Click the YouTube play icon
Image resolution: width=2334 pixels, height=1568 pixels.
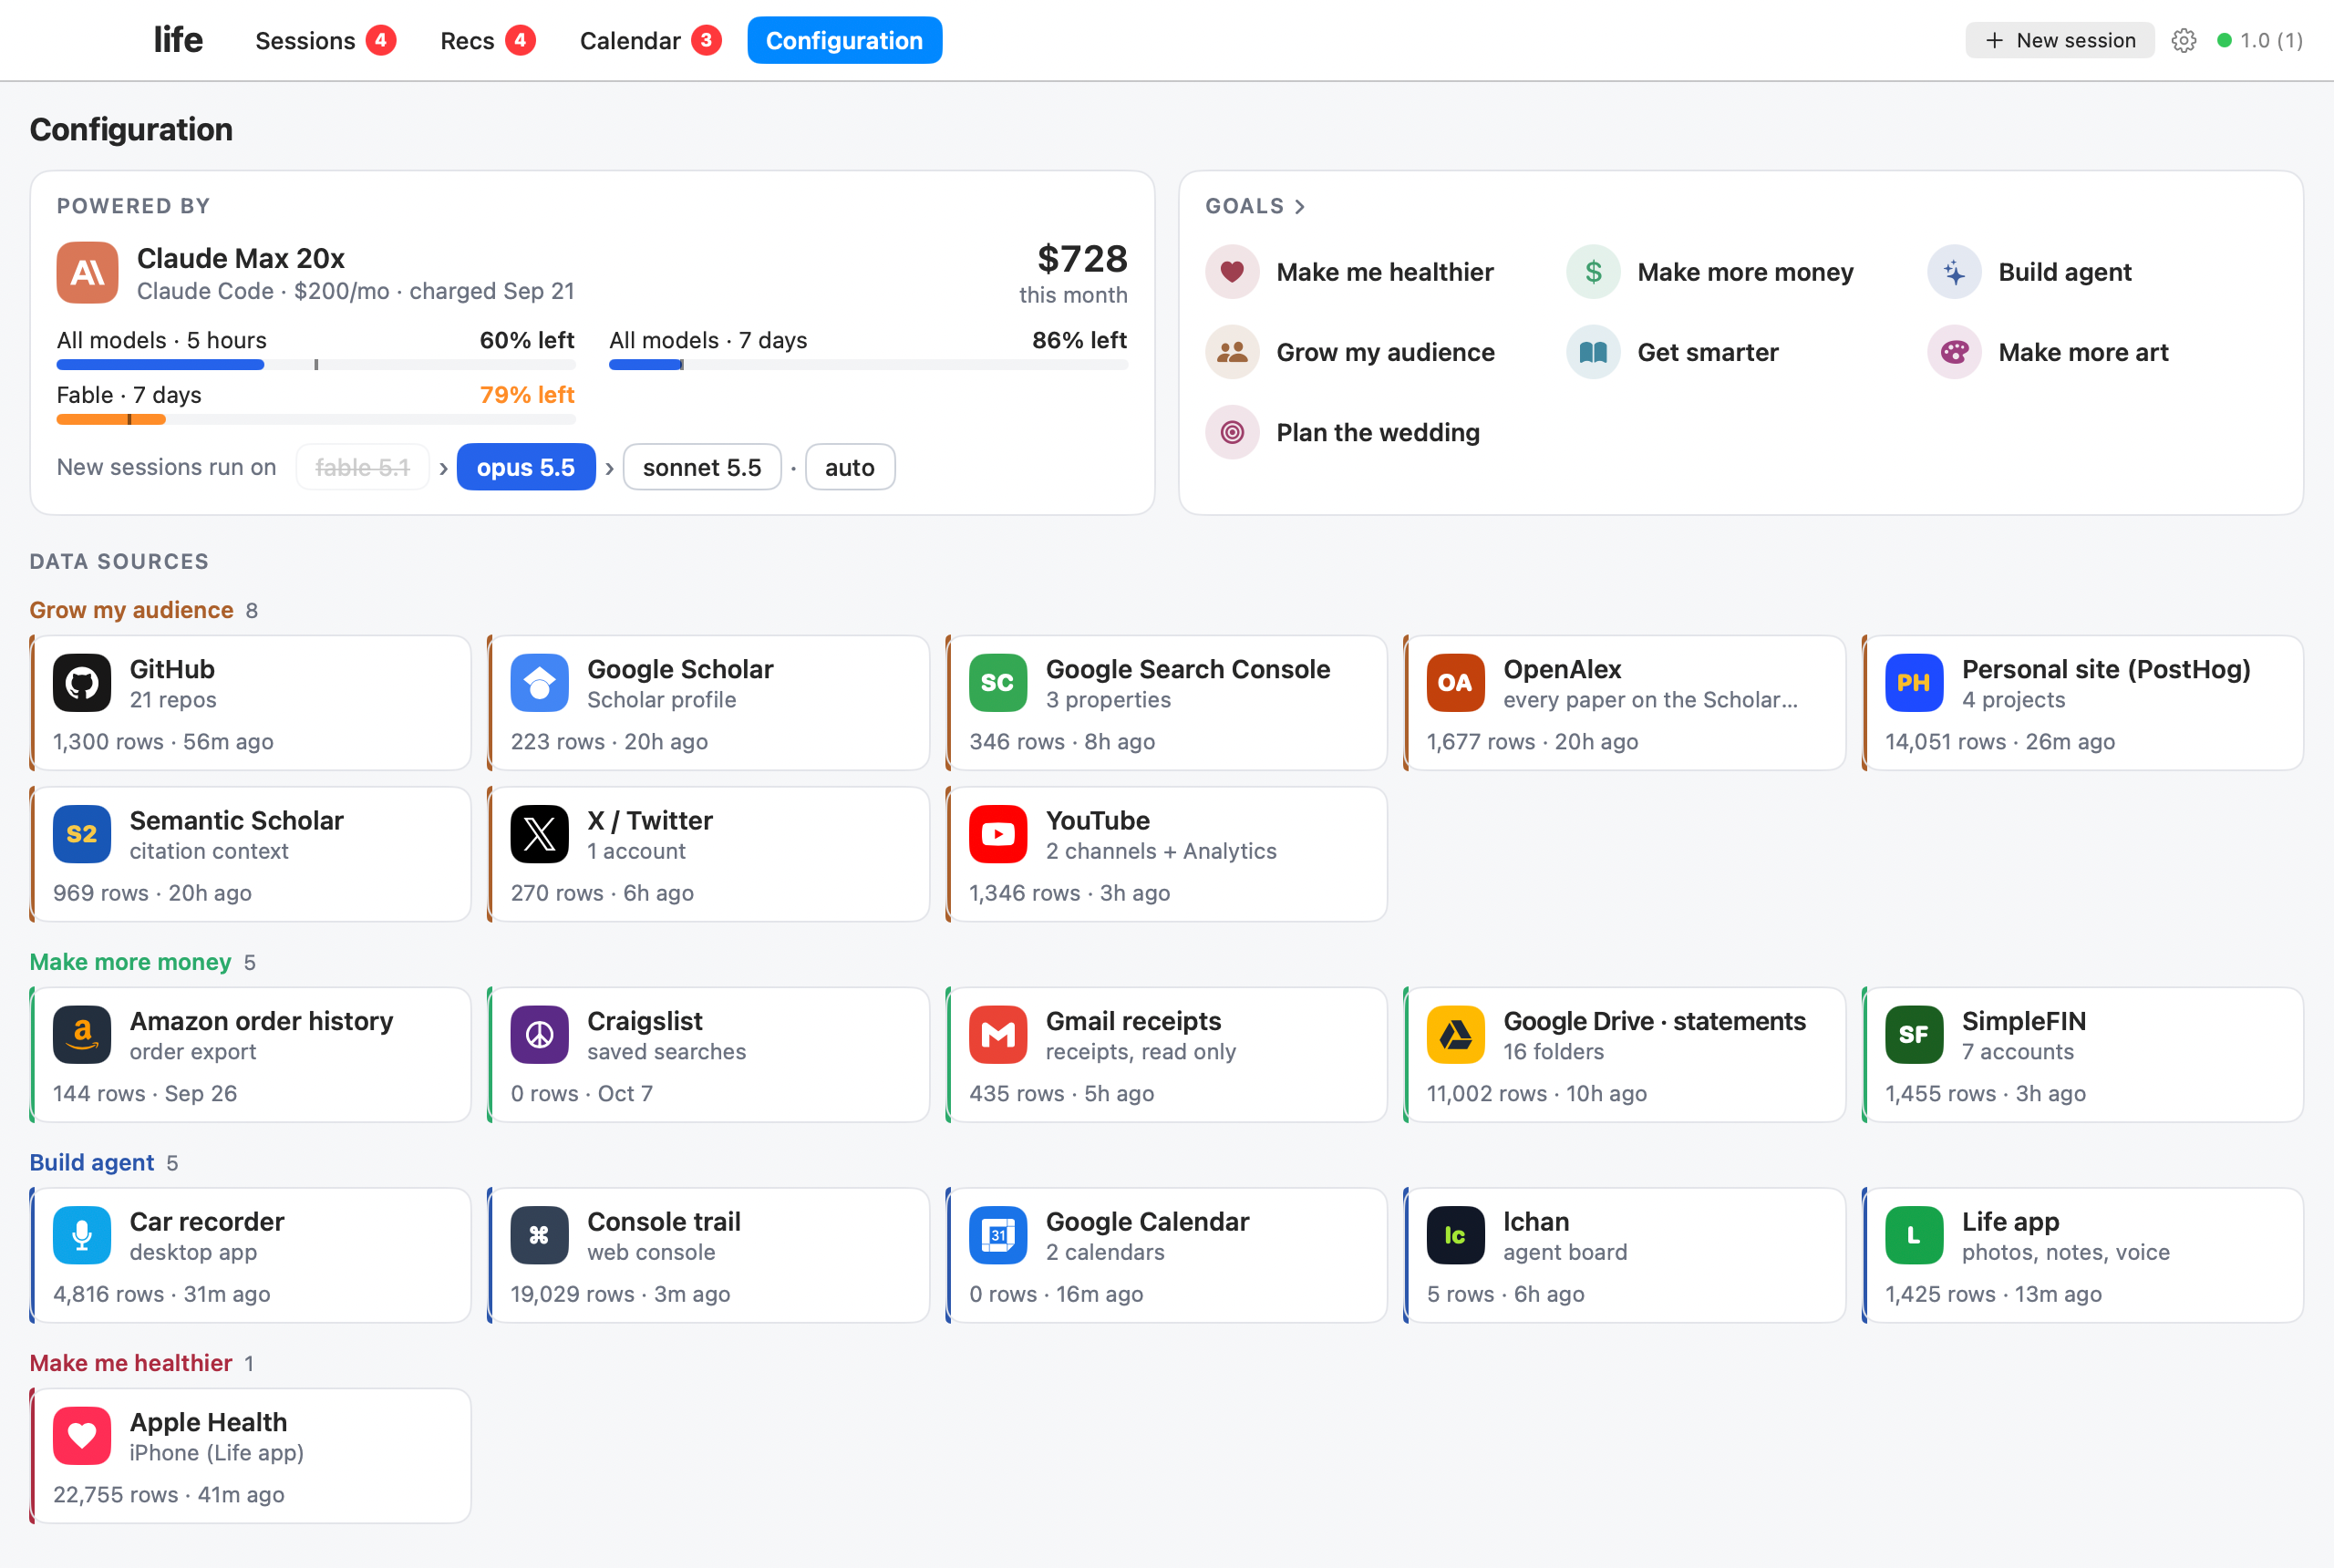(x=998, y=834)
